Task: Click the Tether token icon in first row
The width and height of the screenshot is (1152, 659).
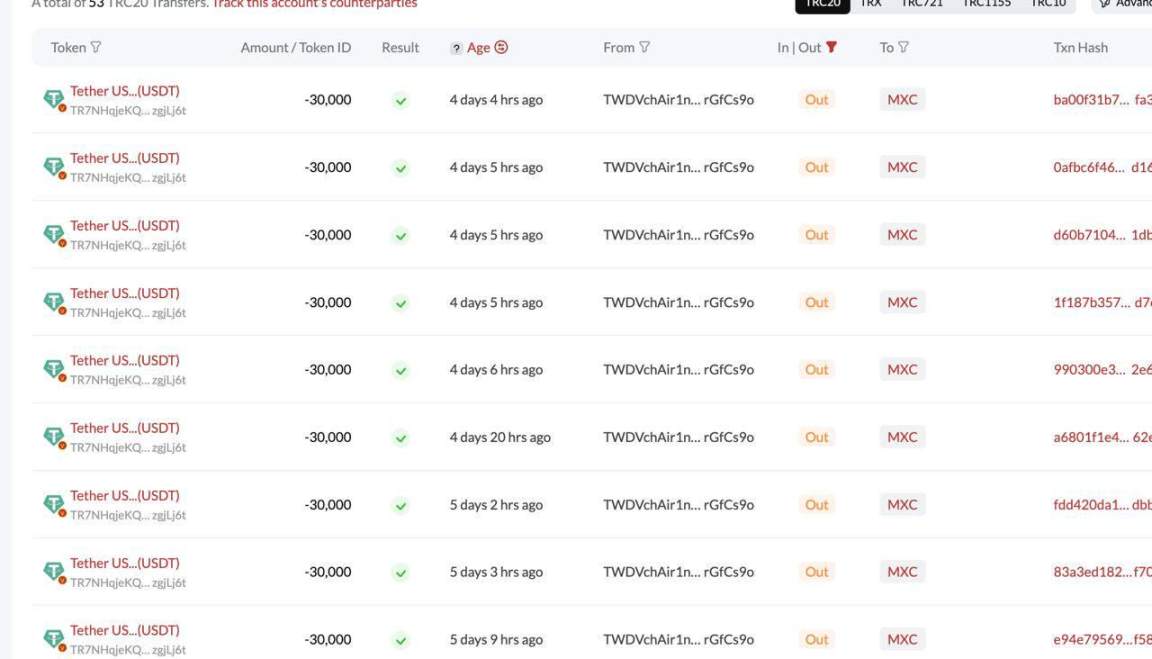Action: click(x=54, y=99)
